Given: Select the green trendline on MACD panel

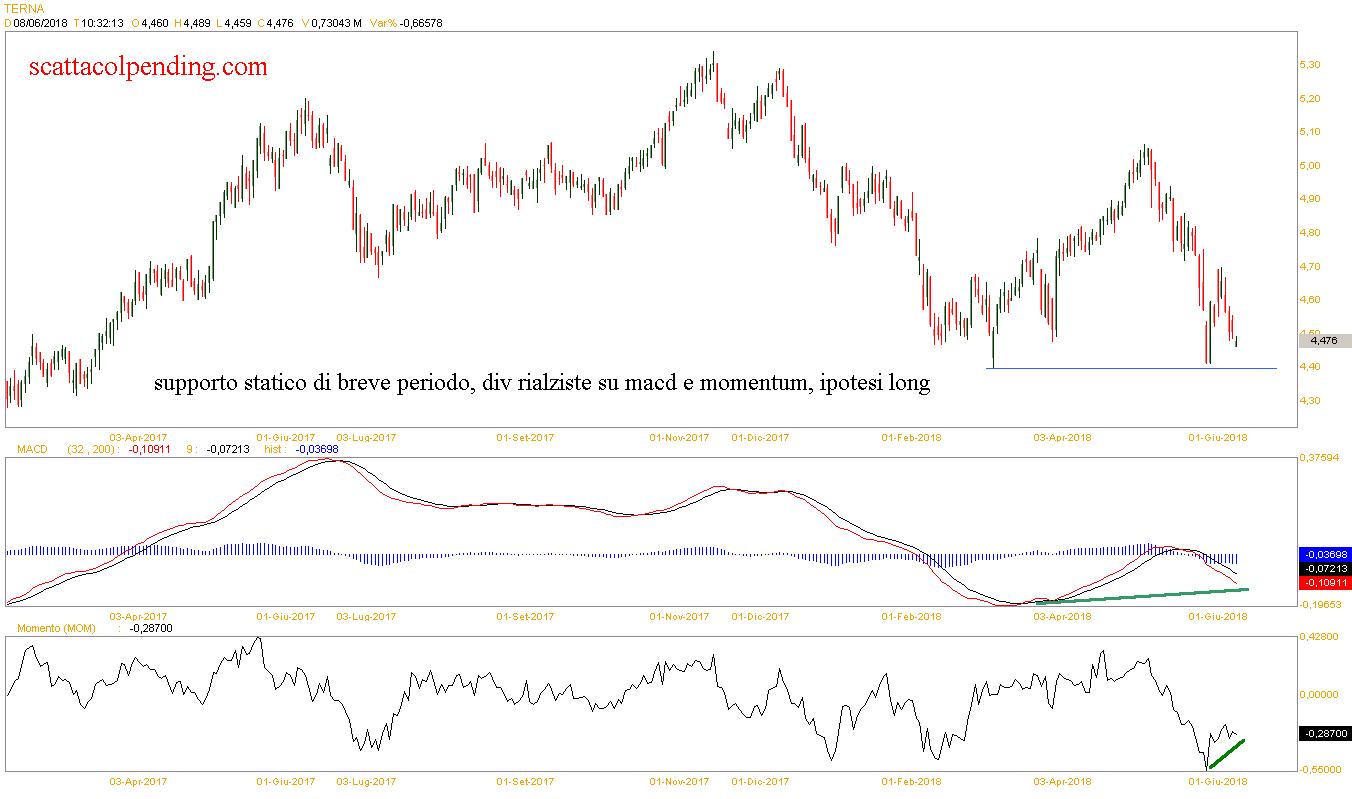Looking at the screenshot, I should pos(1140,596).
